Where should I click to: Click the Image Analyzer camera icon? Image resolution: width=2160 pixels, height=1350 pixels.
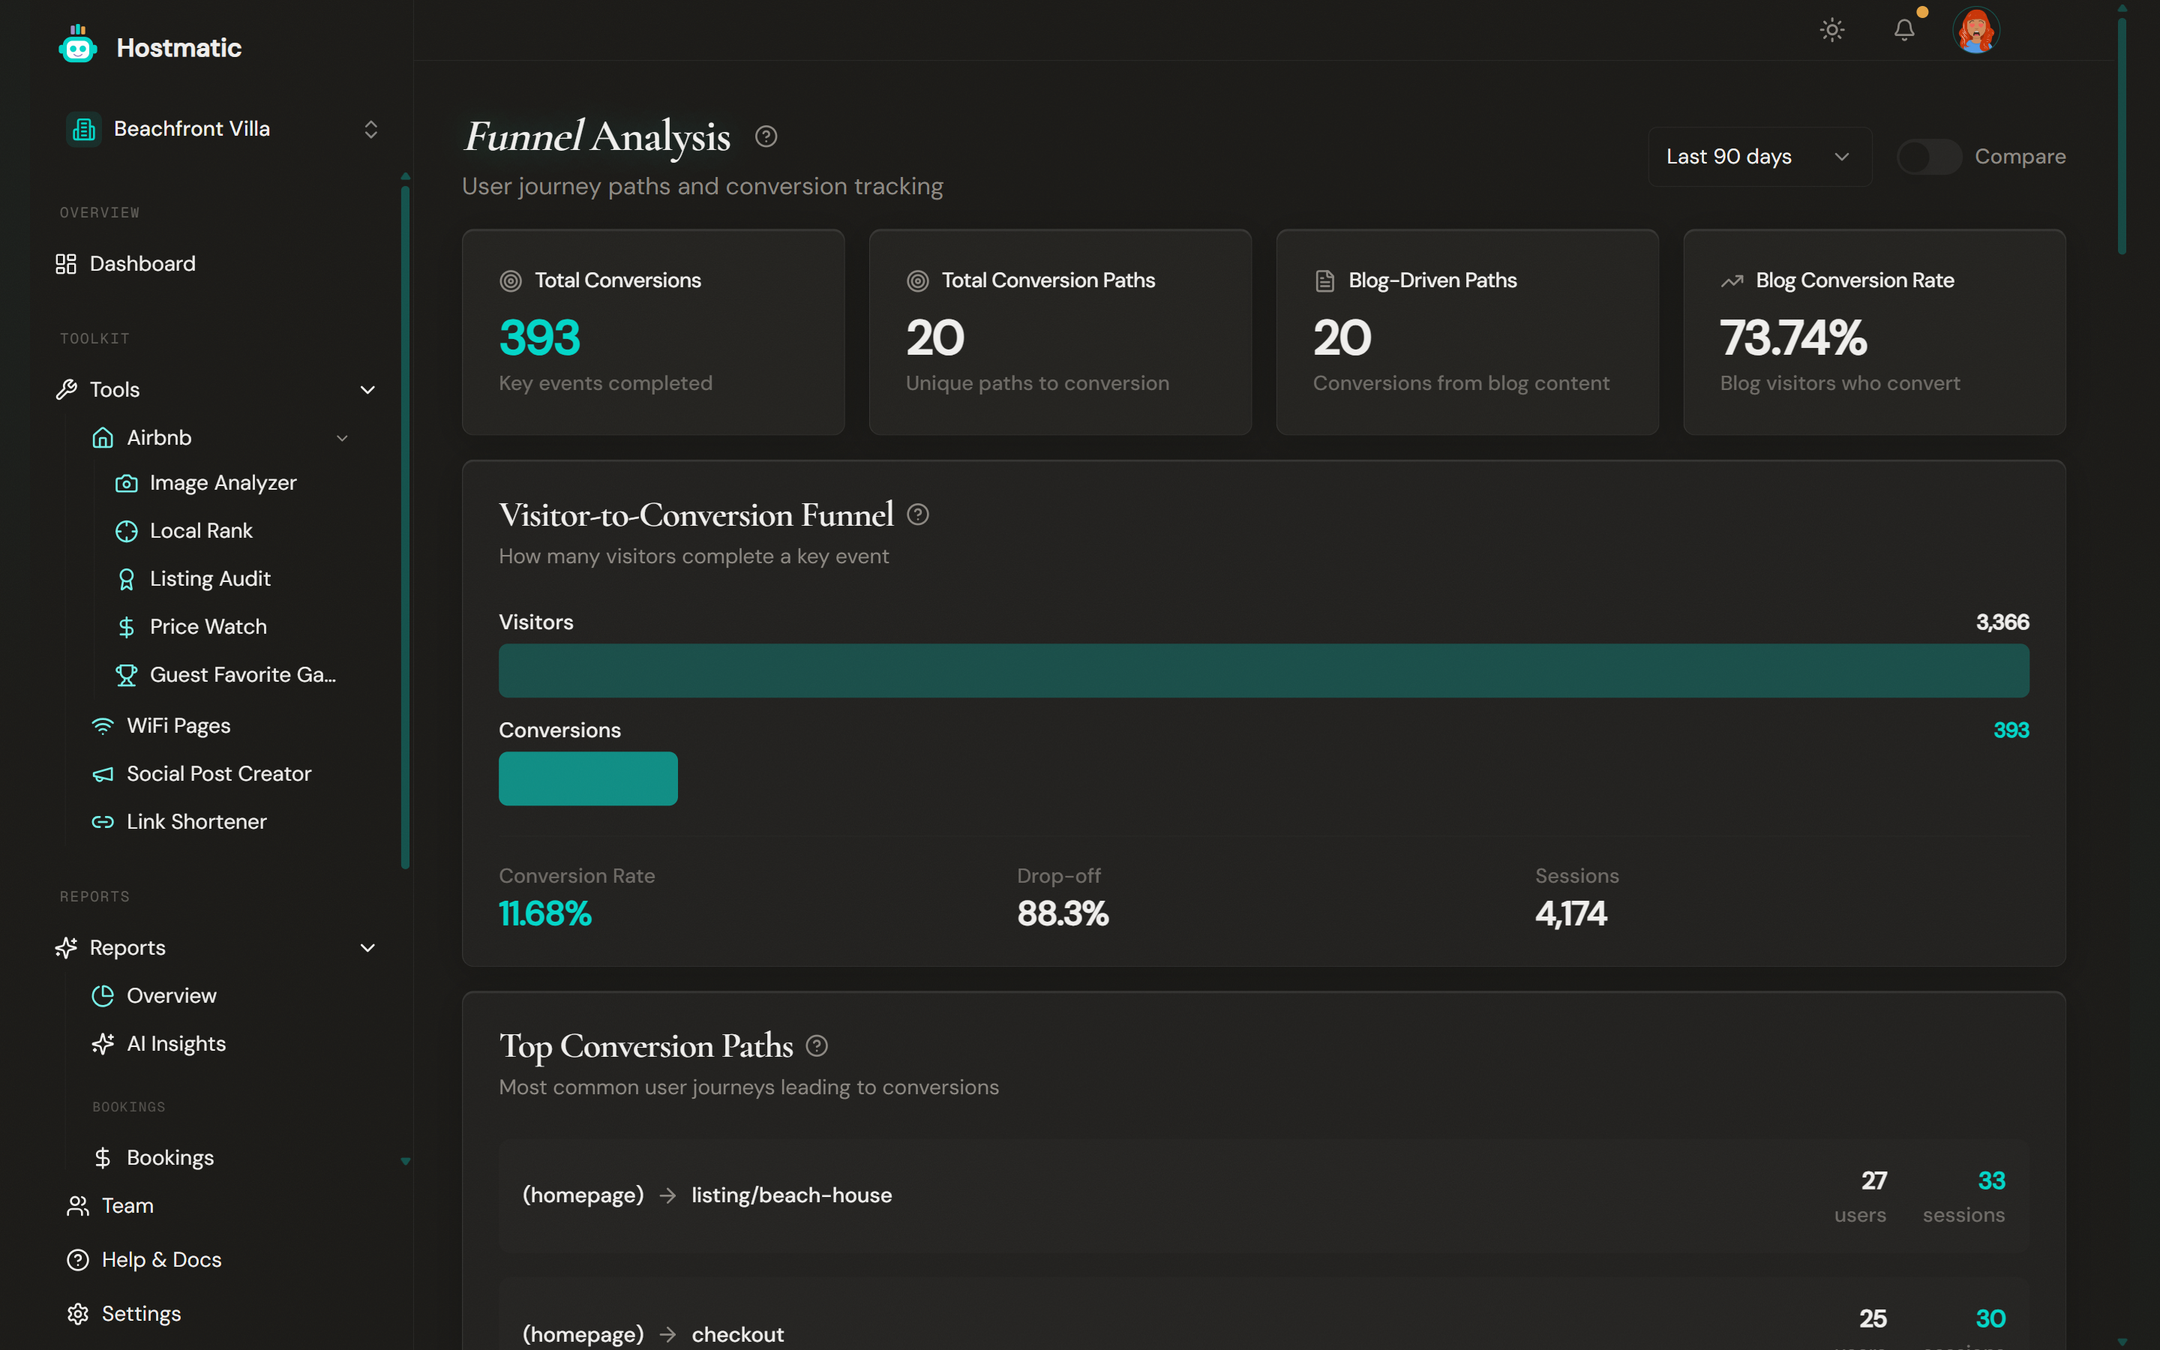click(127, 483)
